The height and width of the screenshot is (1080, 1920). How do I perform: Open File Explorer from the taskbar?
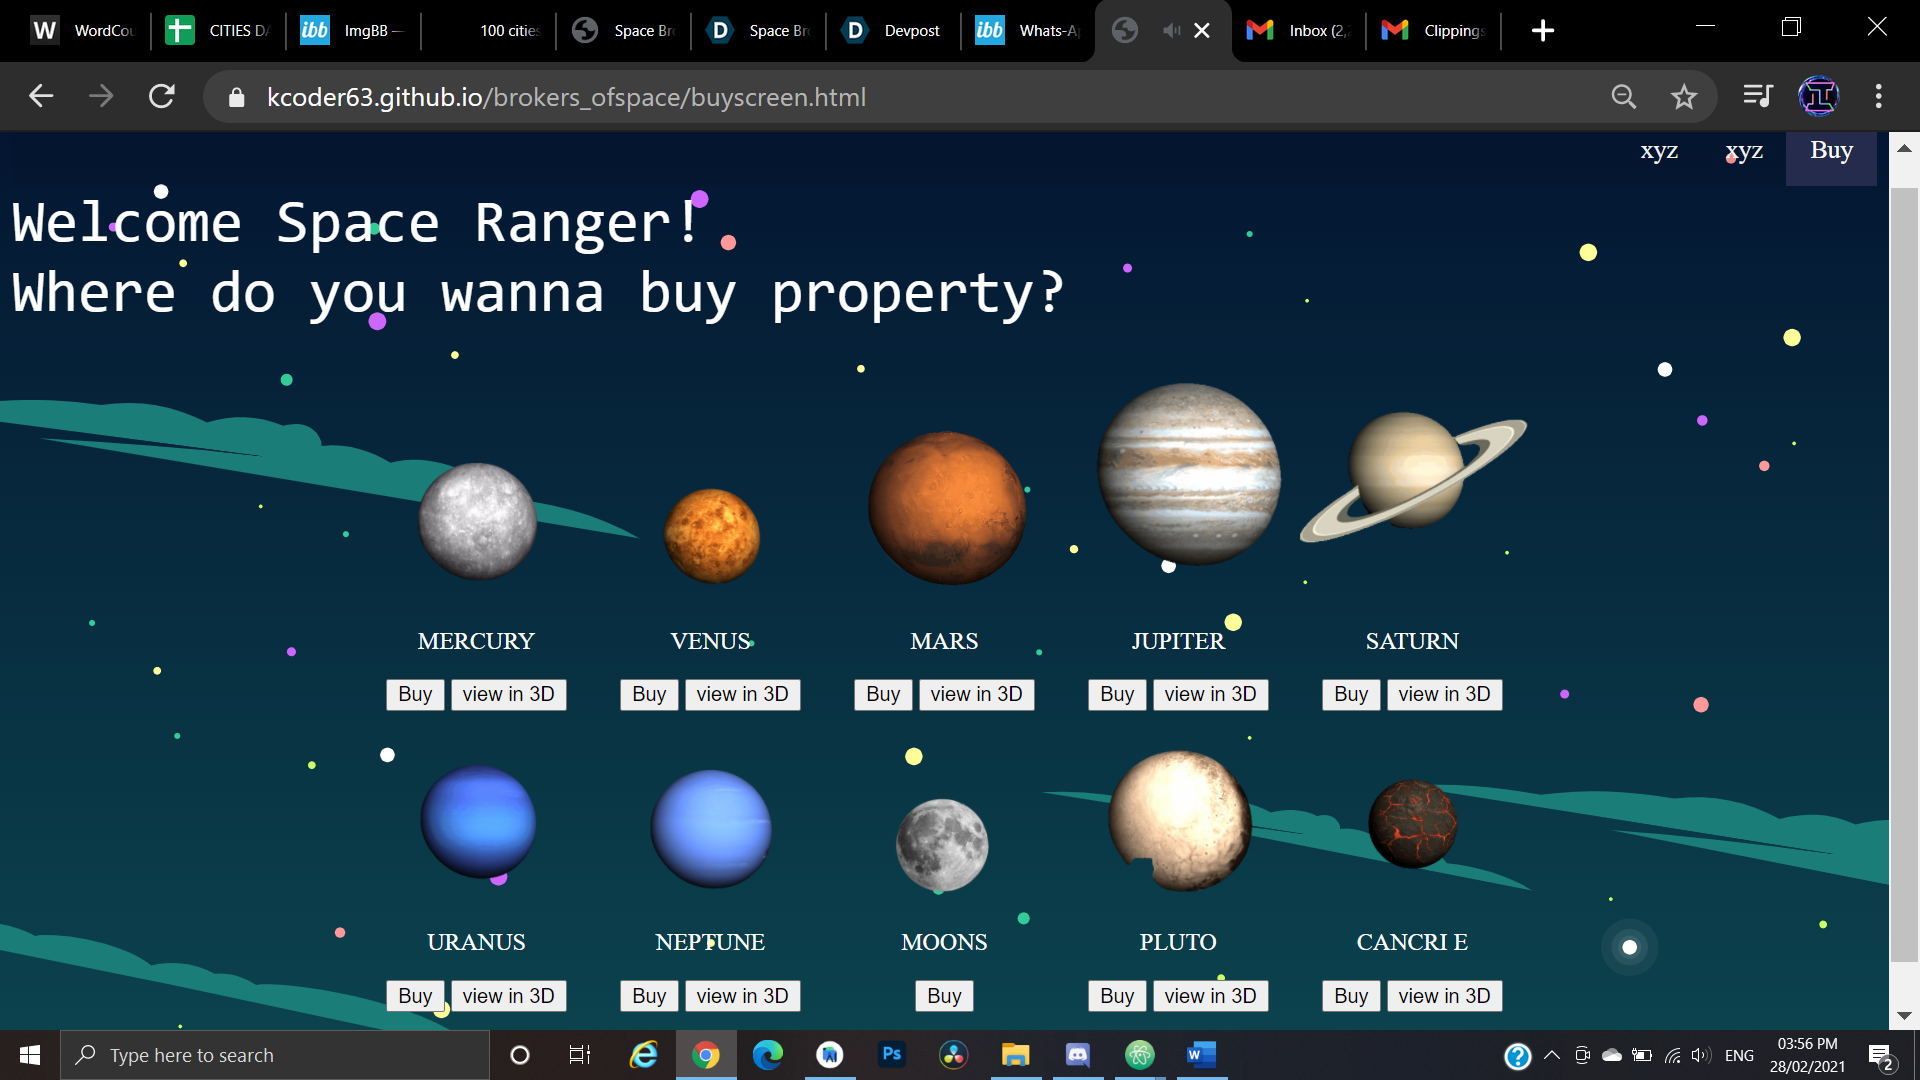pyautogui.click(x=1015, y=1055)
